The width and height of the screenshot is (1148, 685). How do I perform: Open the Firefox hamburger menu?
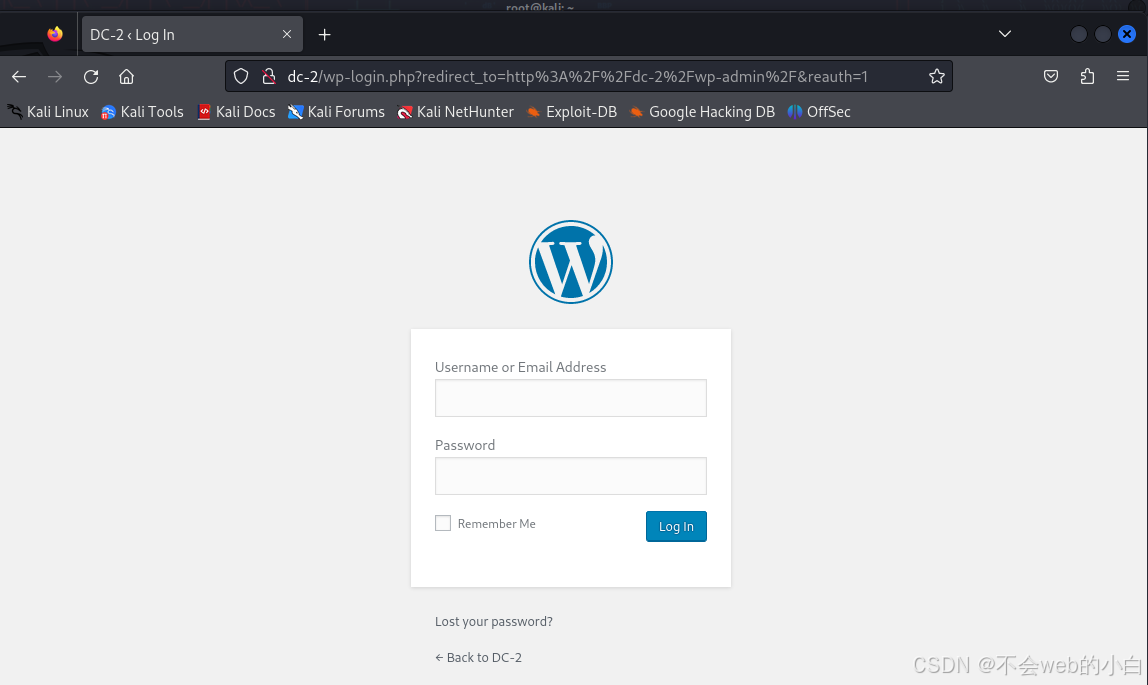coord(1122,76)
